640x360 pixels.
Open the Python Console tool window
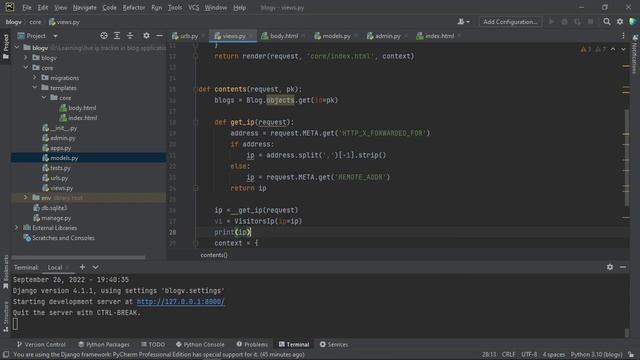(200, 344)
